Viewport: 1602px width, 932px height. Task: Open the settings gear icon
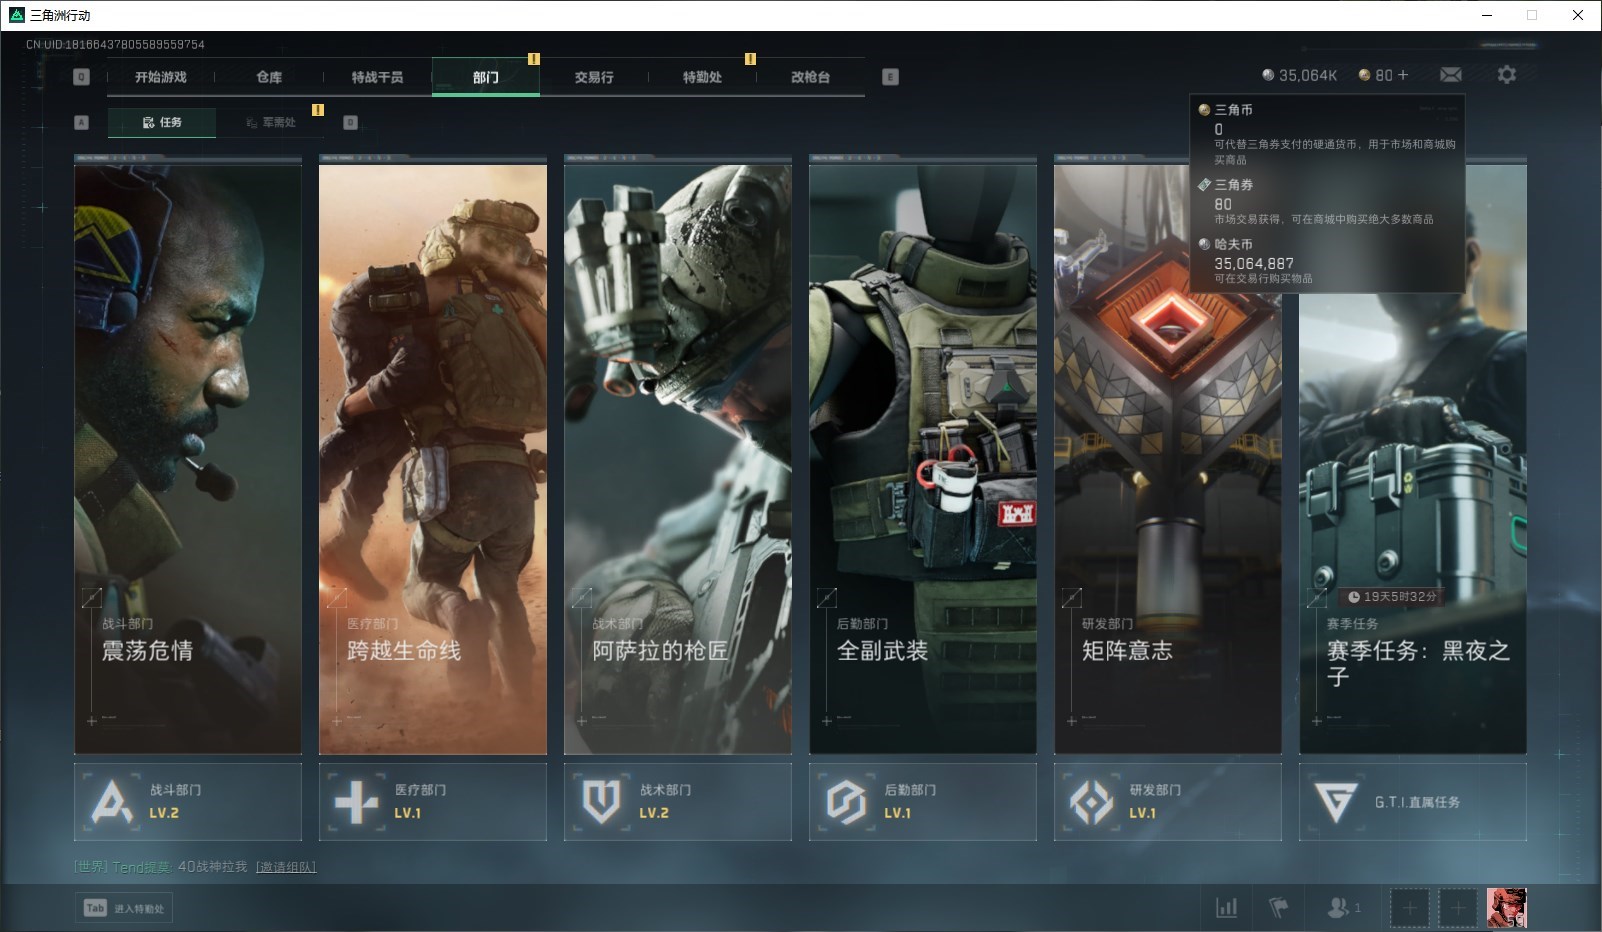[x=1506, y=75]
